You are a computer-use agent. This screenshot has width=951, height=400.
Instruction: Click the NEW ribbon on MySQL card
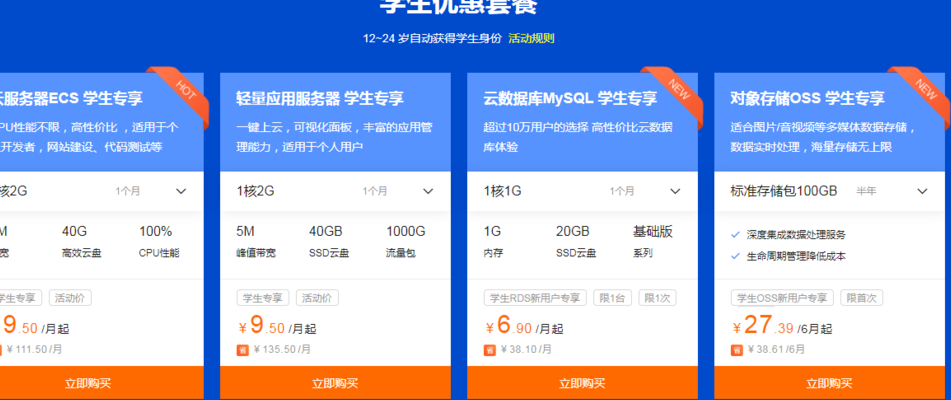(x=677, y=89)
